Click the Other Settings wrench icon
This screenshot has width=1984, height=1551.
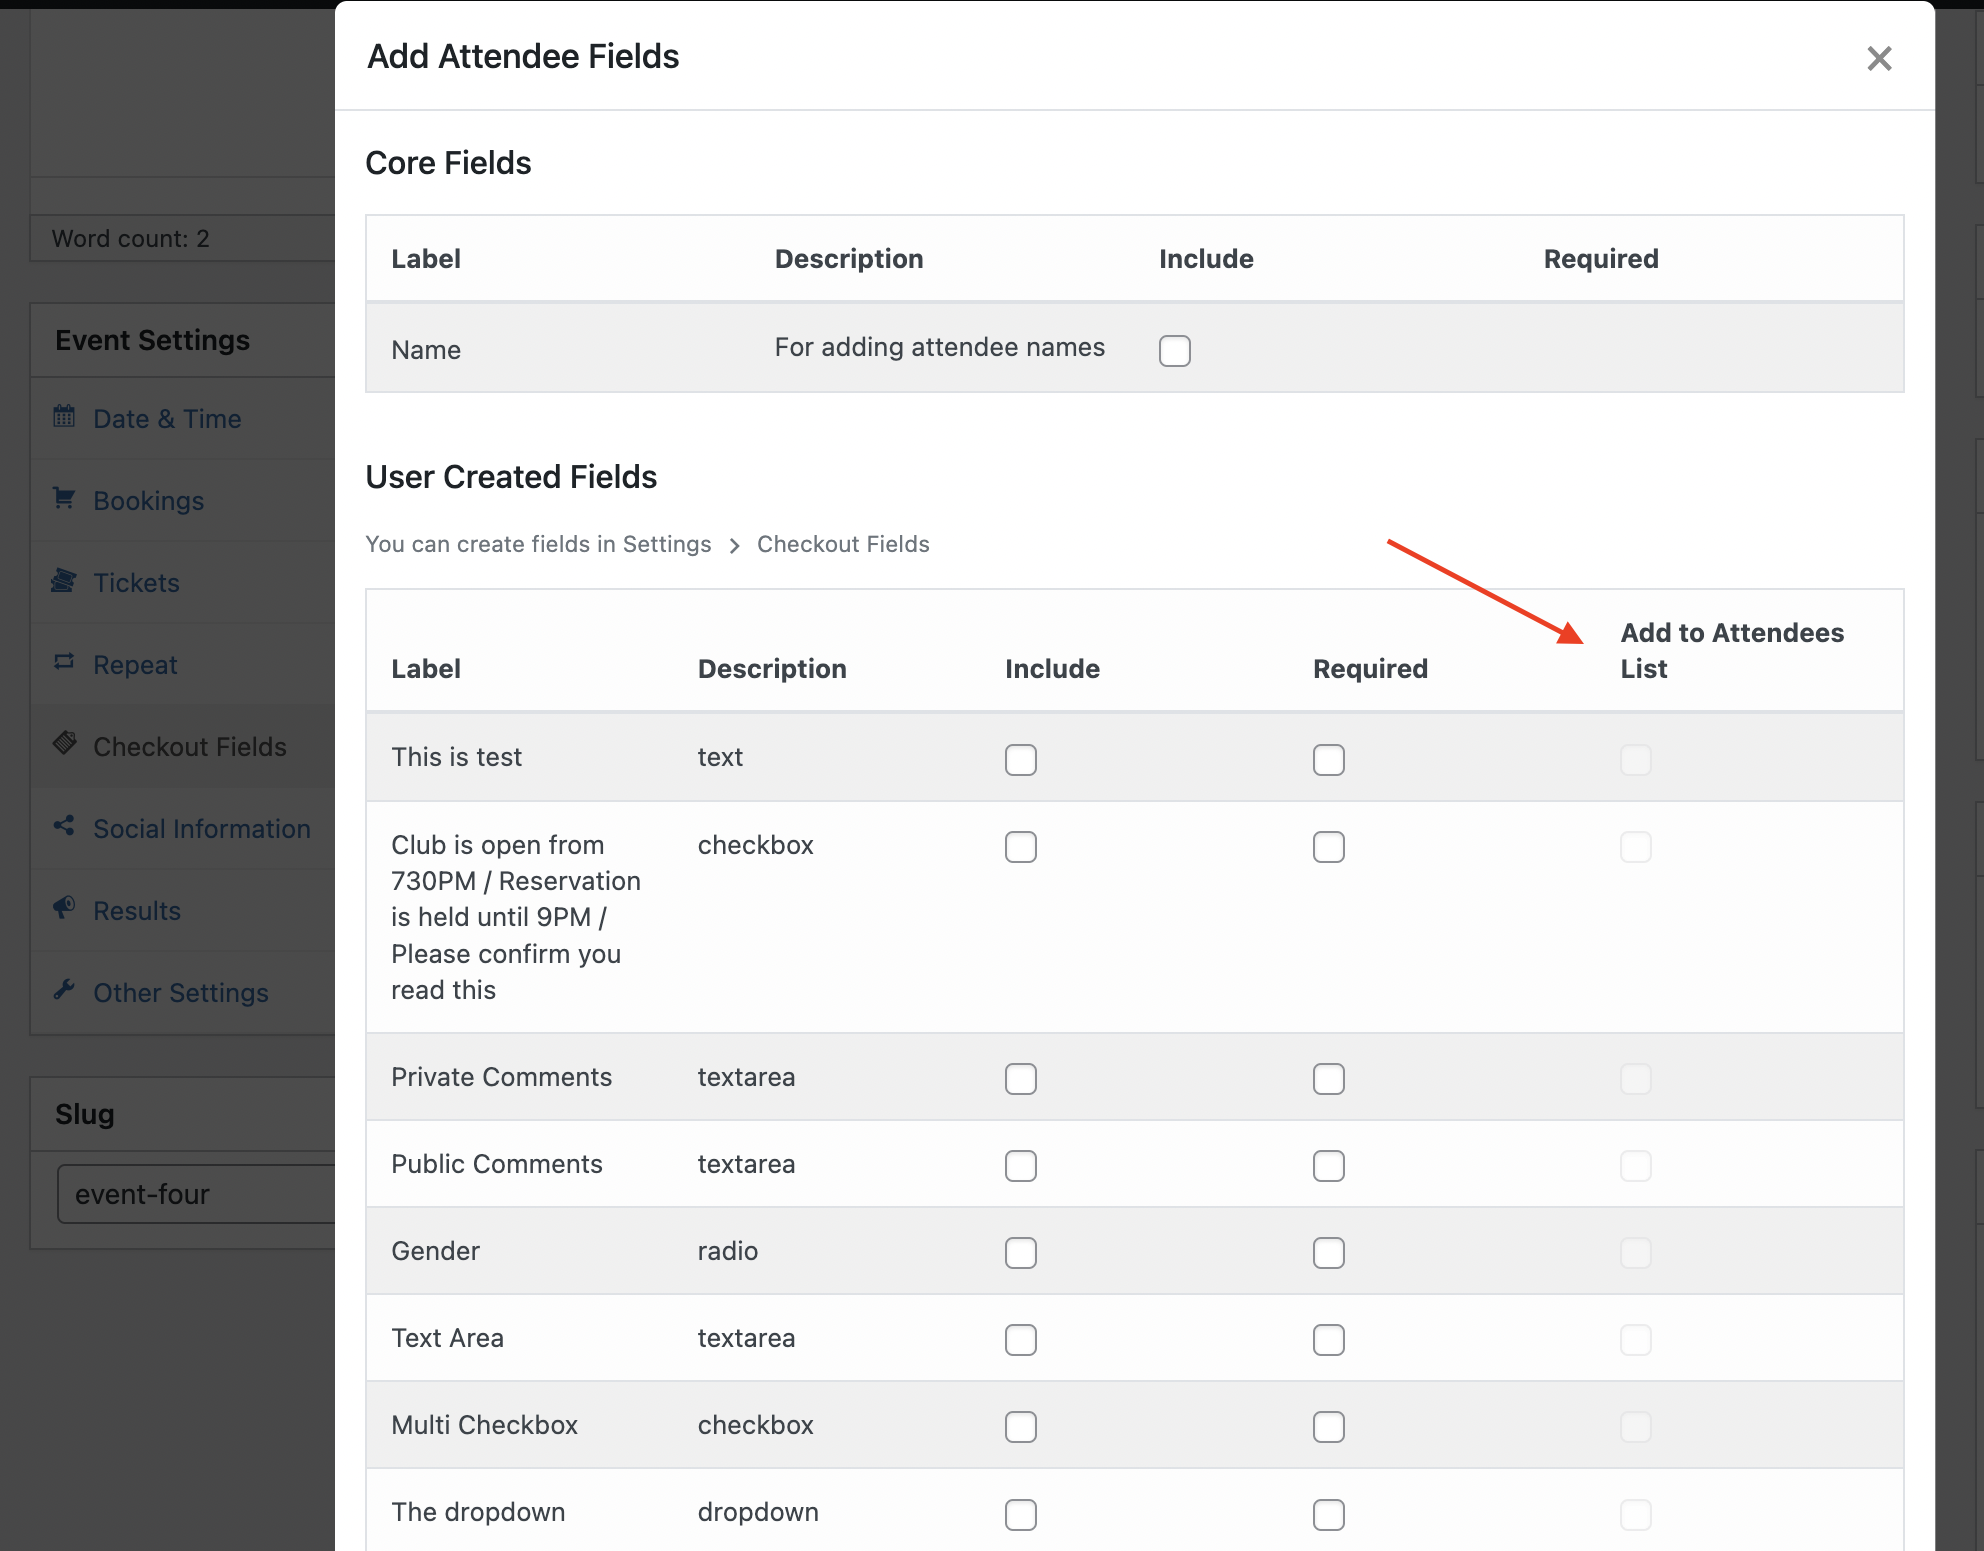[x=63, y=991]
